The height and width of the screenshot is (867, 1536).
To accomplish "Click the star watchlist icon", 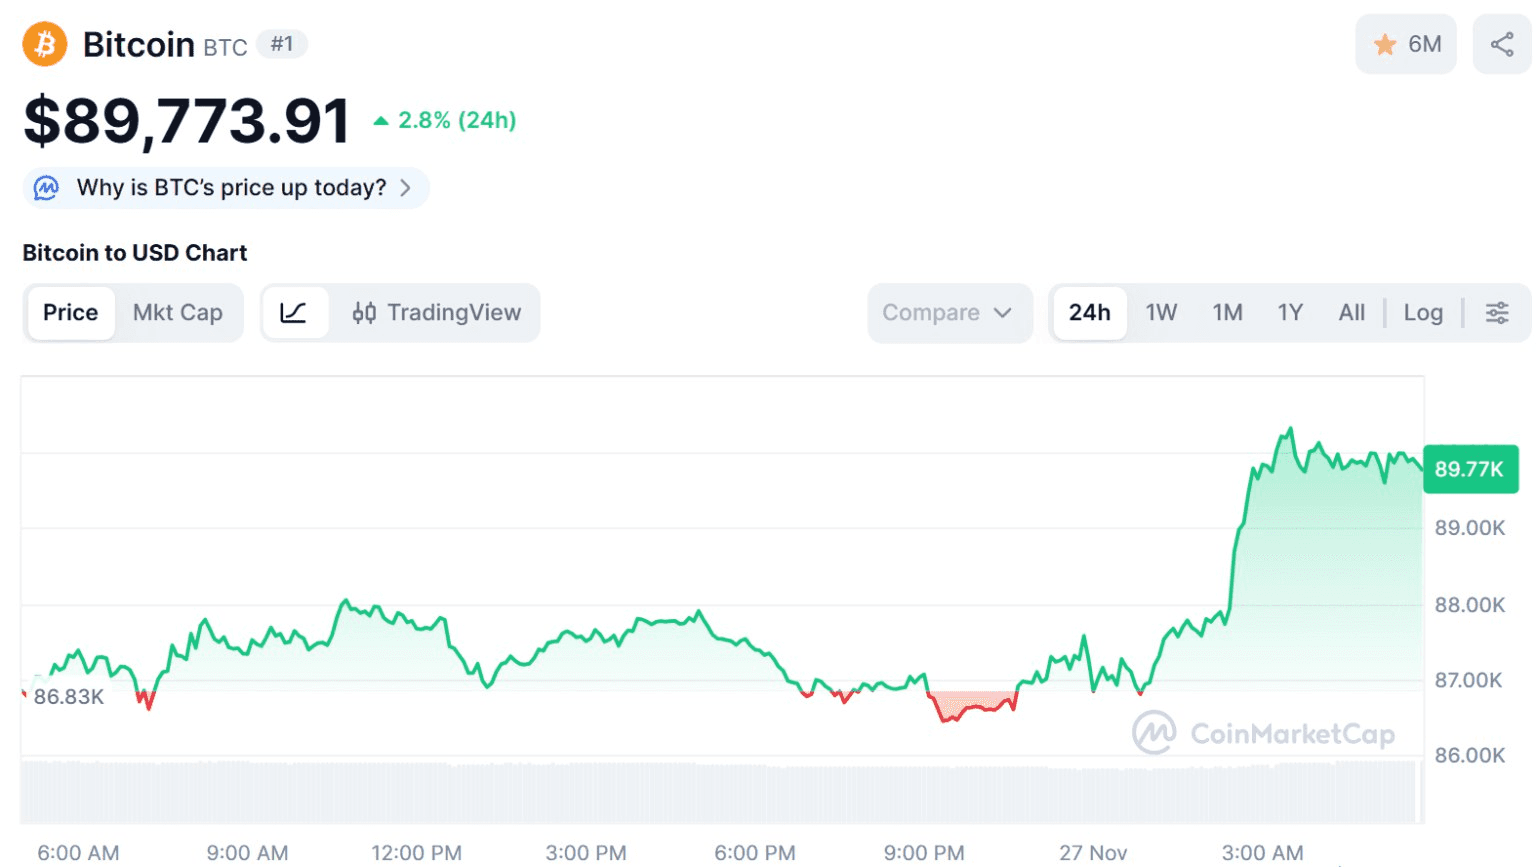I will (x=1385, y=45).
